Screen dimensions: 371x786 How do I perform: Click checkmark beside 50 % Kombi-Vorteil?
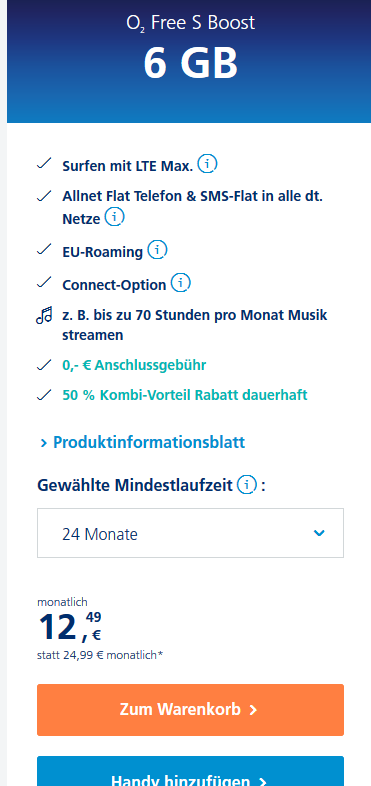[44, 395]
